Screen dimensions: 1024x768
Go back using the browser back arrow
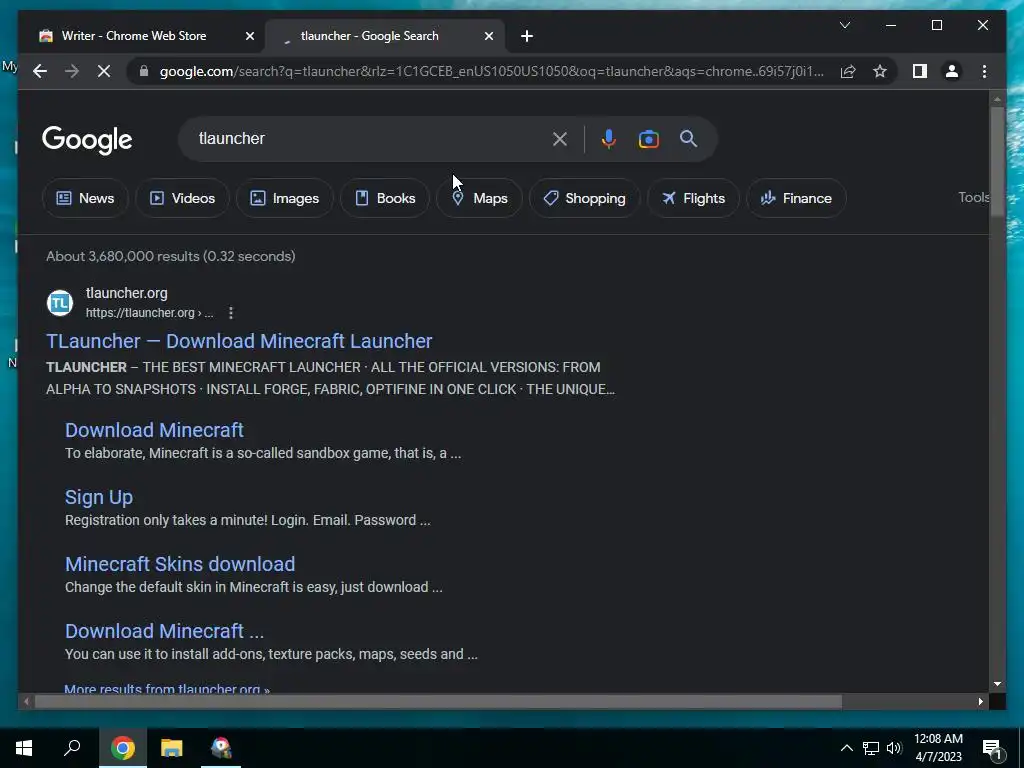[x=40, y=71]
